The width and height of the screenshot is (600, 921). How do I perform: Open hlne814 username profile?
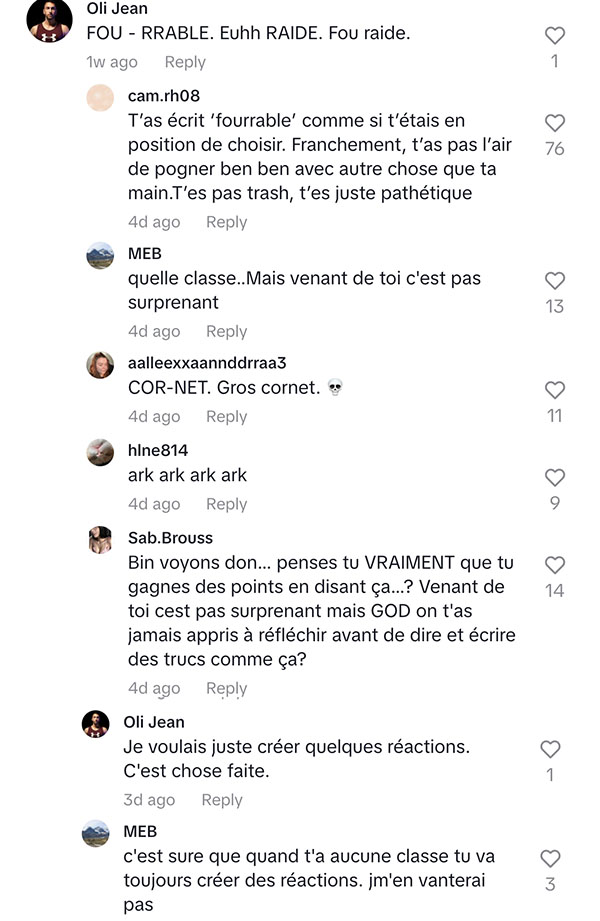point(158,451)
